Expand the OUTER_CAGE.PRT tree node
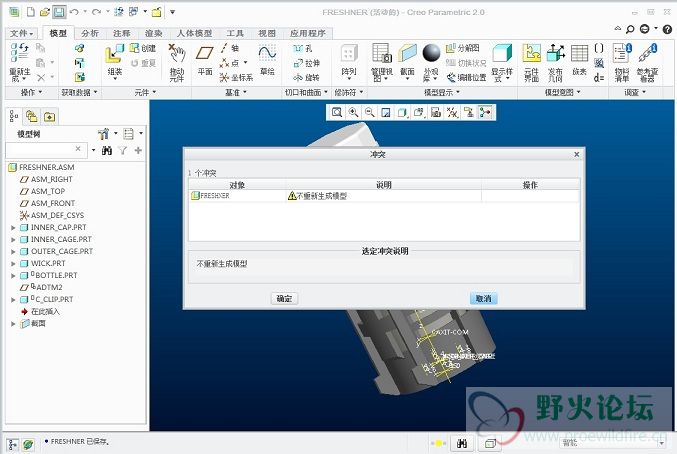This screenshot has width=677, height=454. [13, 252]
